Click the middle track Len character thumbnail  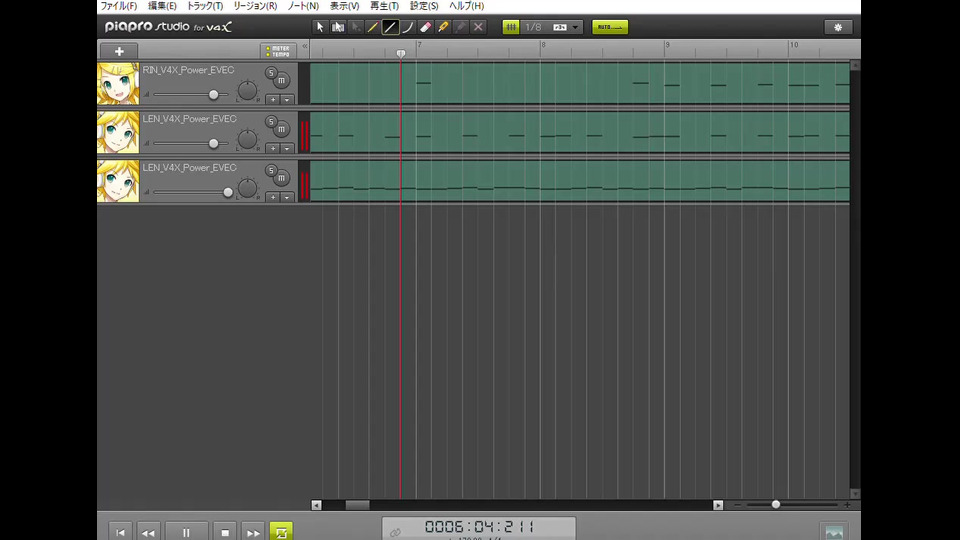pos(118,132)
